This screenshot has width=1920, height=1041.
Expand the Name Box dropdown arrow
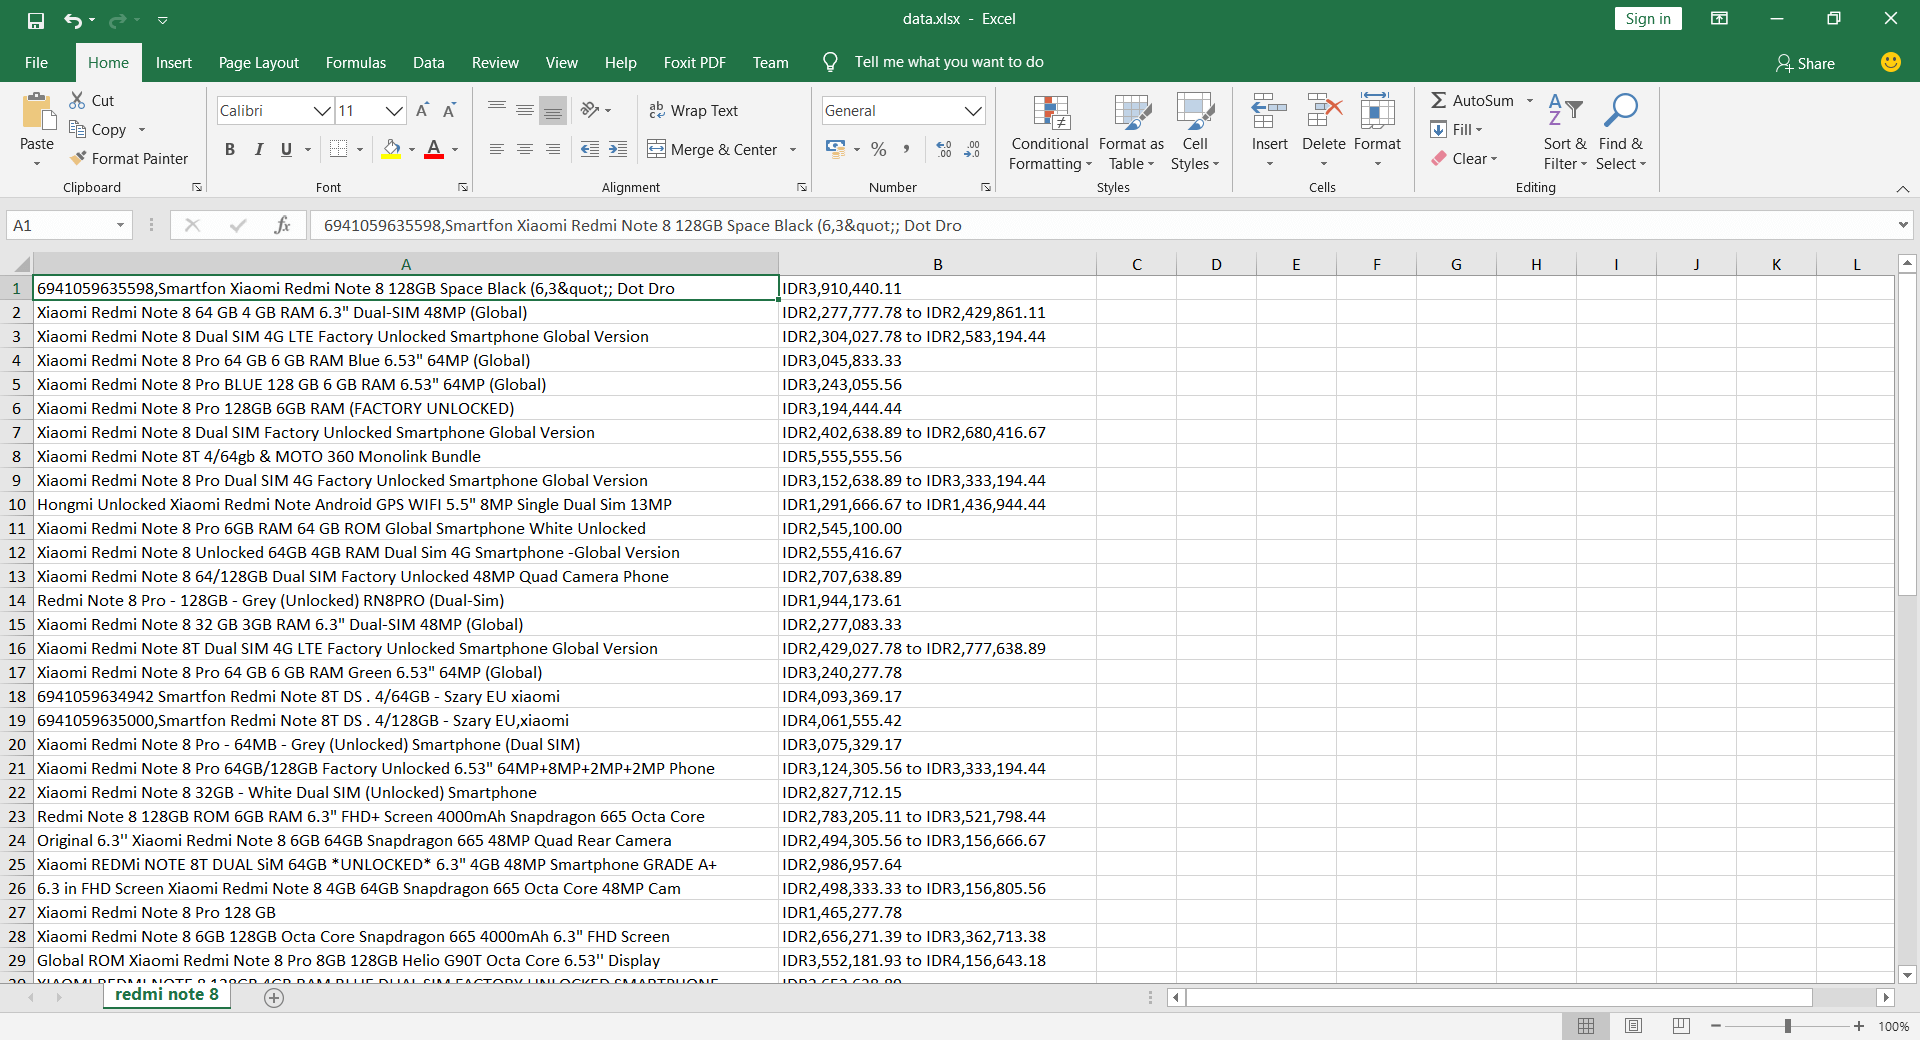[x=120, y=226]
